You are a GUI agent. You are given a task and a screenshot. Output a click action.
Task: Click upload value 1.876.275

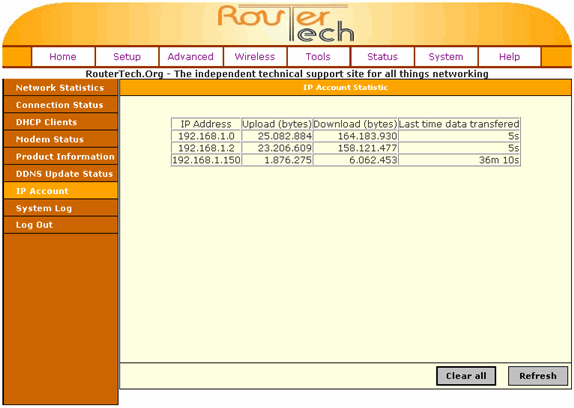pos(277,160)
